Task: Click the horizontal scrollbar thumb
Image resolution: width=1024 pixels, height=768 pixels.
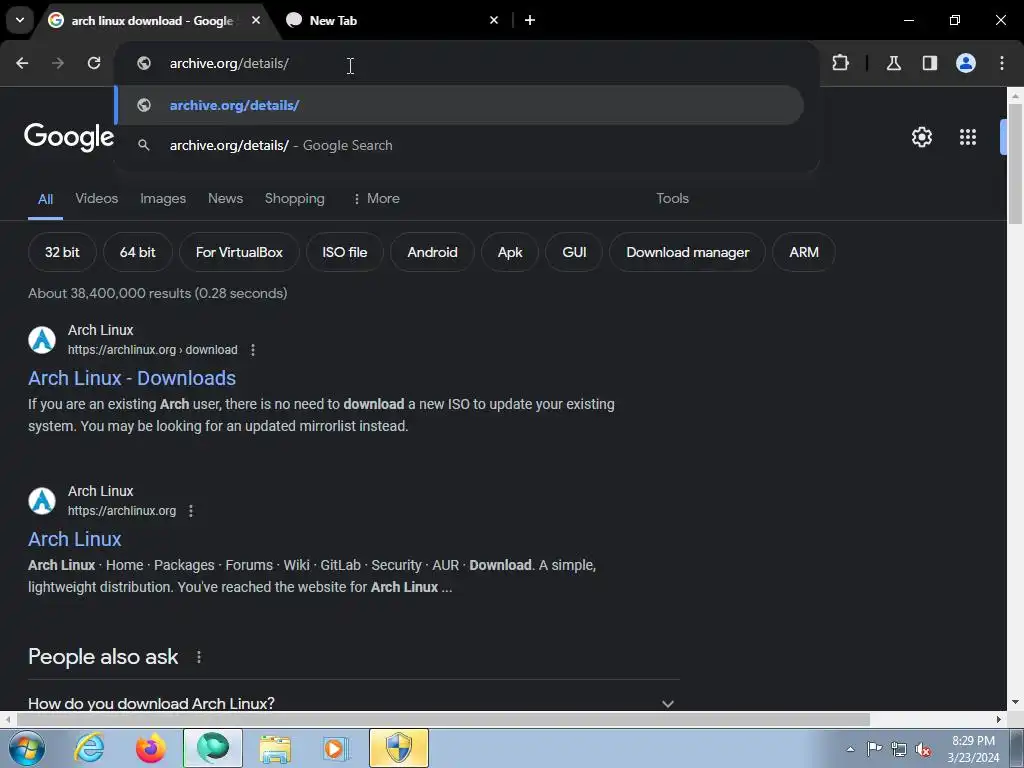Action: click(x=443, y=719)
